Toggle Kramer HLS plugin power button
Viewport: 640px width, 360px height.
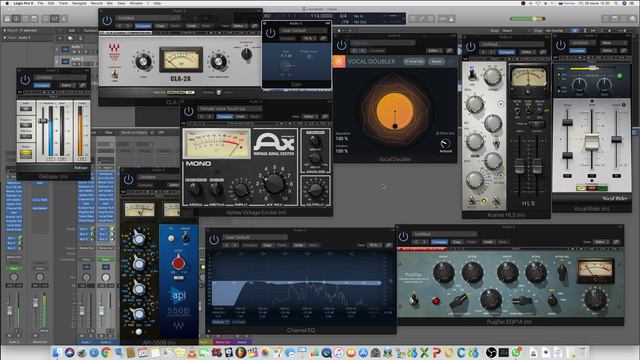(x=471, y=47)
